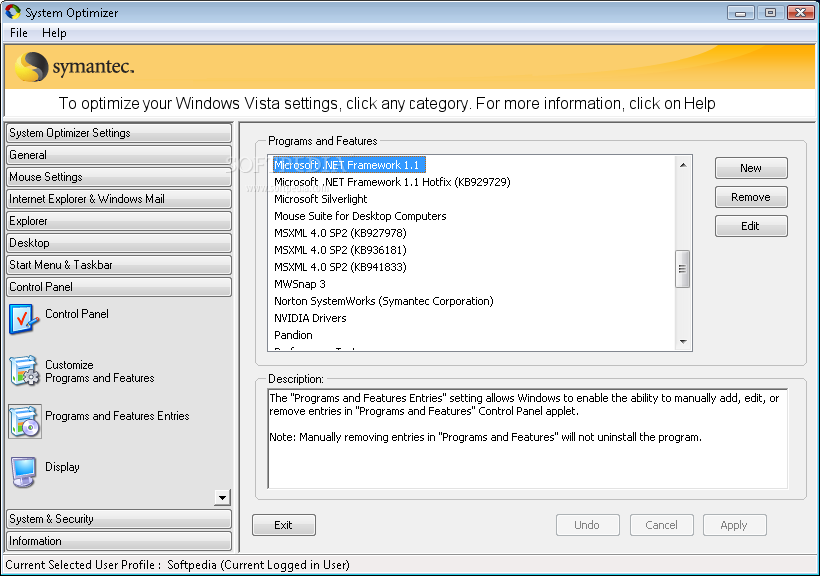Click the New button
820x576 pixels.
(751, 168)
